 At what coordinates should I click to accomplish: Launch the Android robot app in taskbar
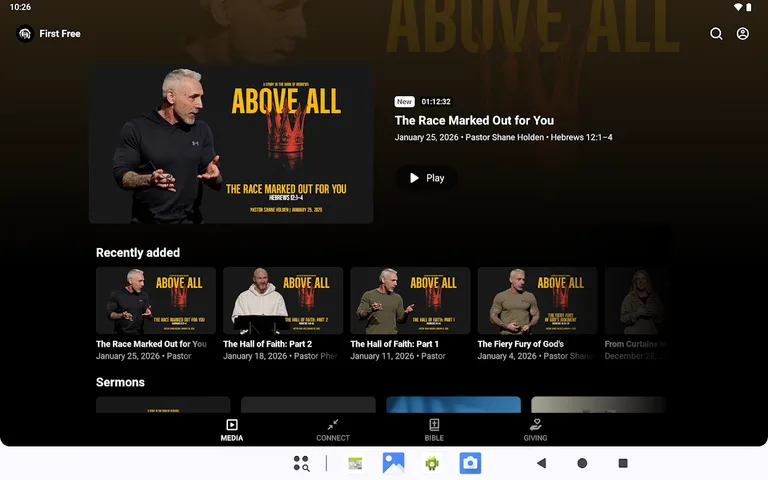432,463
